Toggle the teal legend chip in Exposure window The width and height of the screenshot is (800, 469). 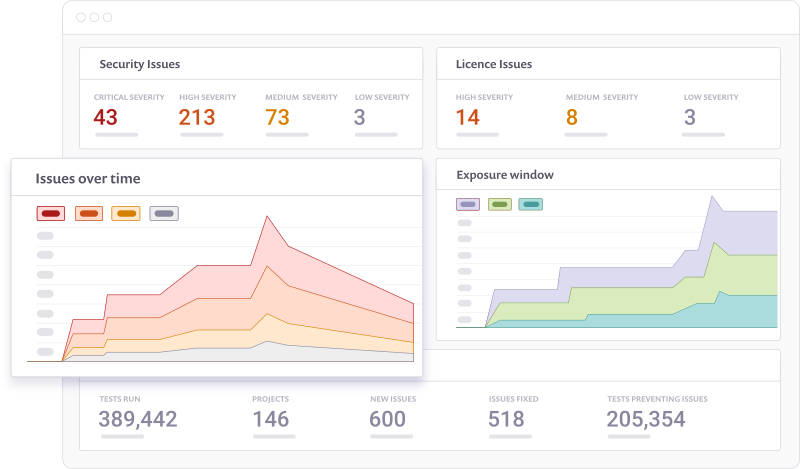pos(531,205)
